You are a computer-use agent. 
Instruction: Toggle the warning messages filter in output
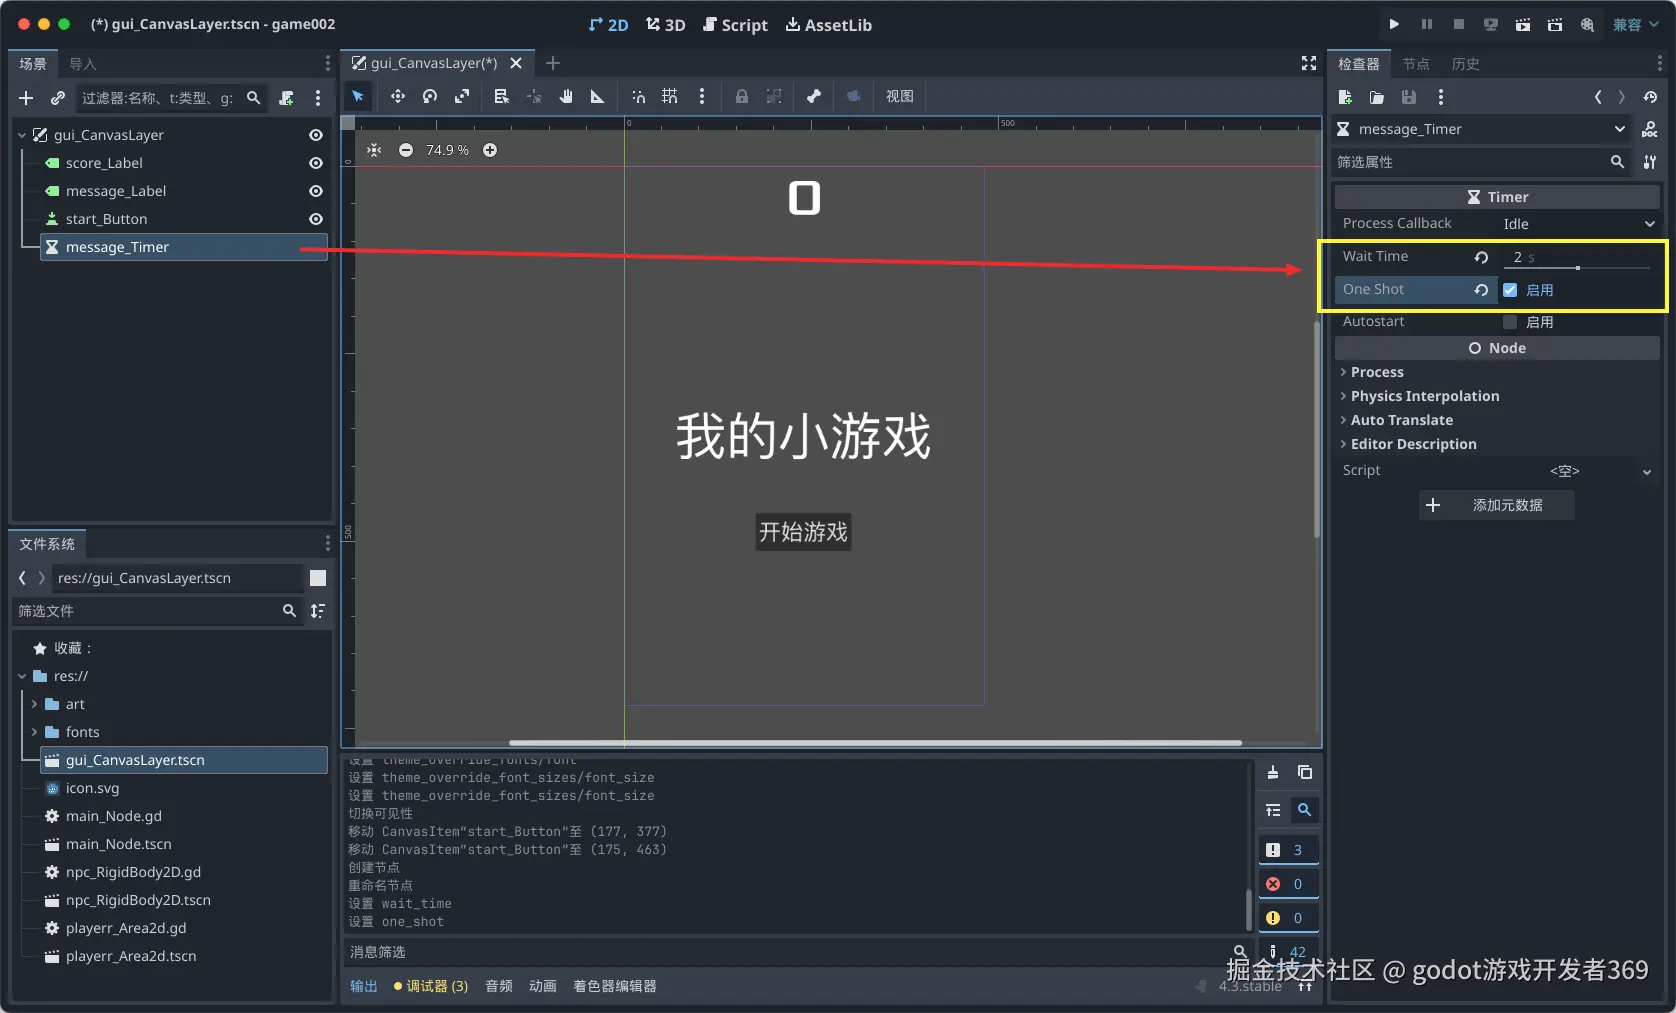(x=1288, y=918)
